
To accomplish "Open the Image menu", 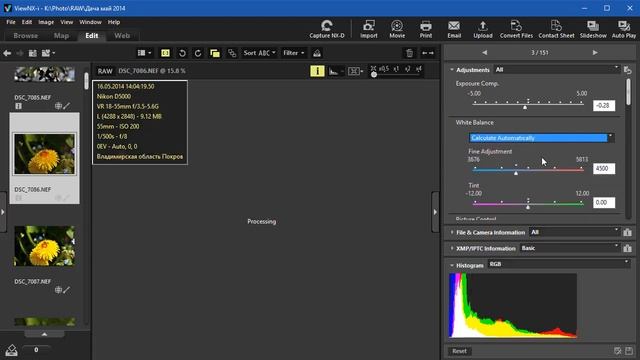I will pyautogui.click(x=46, y=22).
